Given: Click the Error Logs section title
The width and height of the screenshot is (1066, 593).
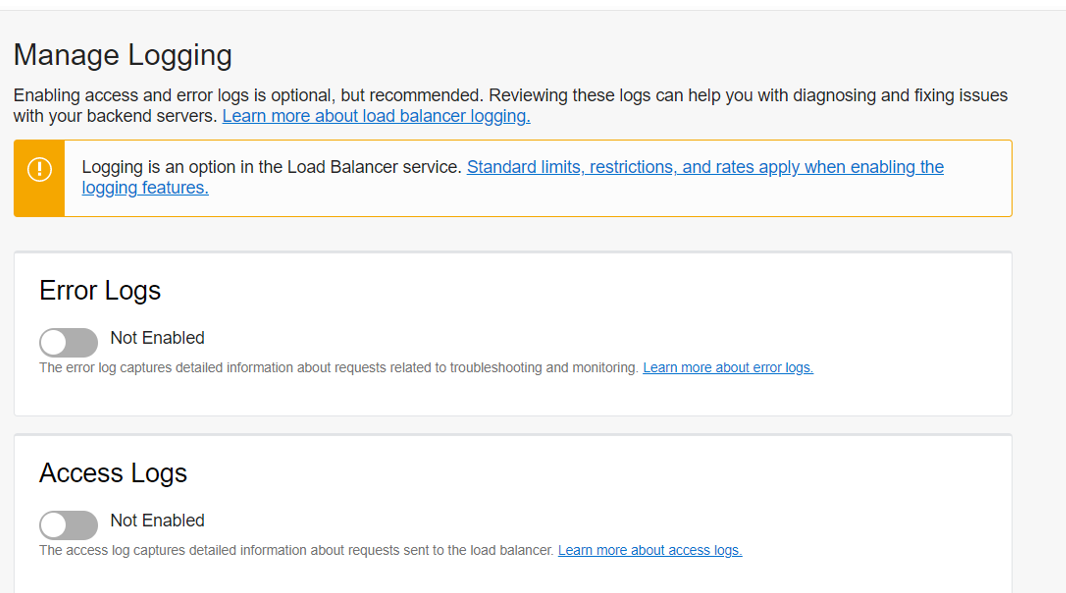Looking at the screenshot, I should click(x=100, y=291).
